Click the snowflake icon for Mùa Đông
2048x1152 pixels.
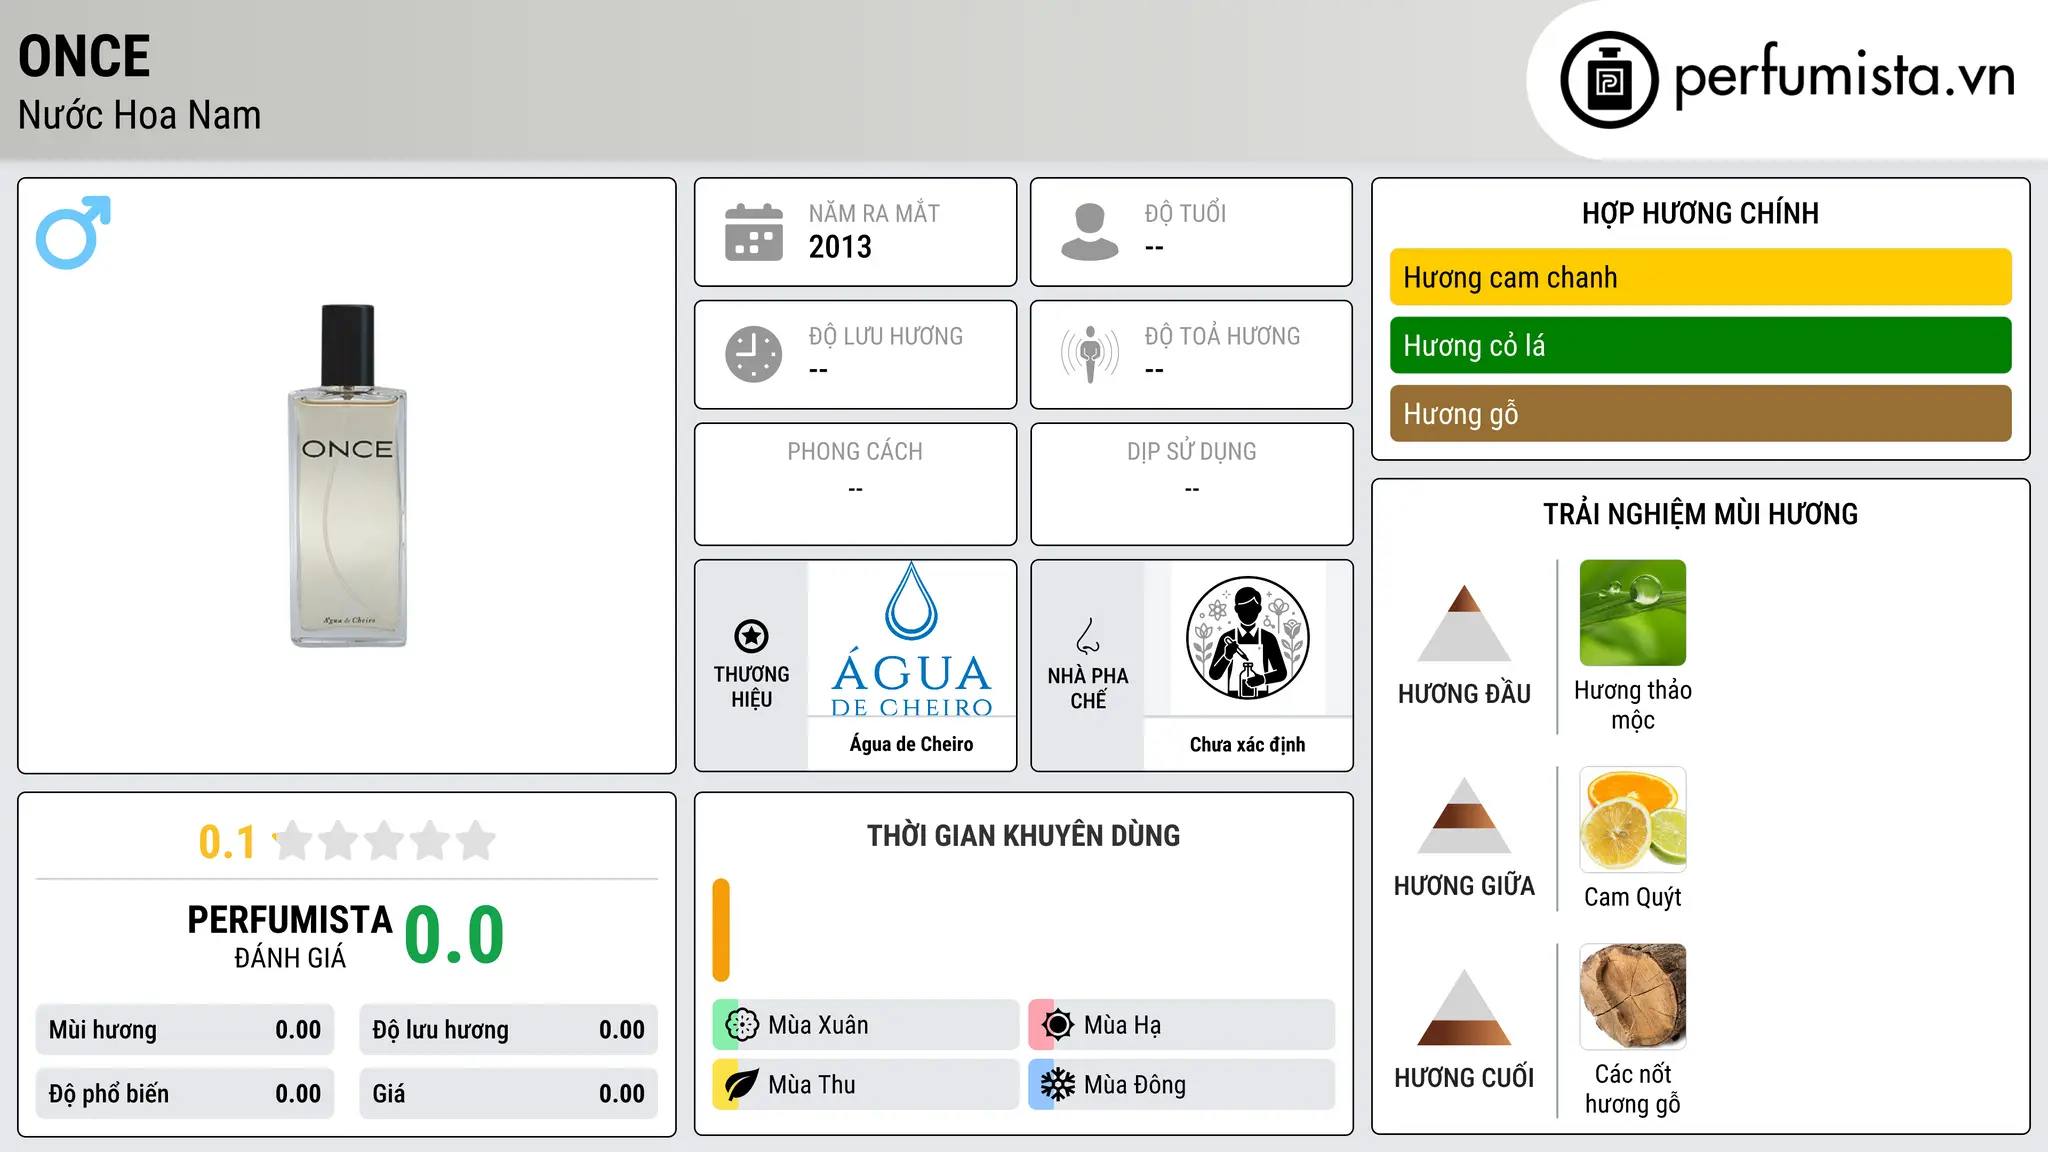(x=1058, y=1085)
